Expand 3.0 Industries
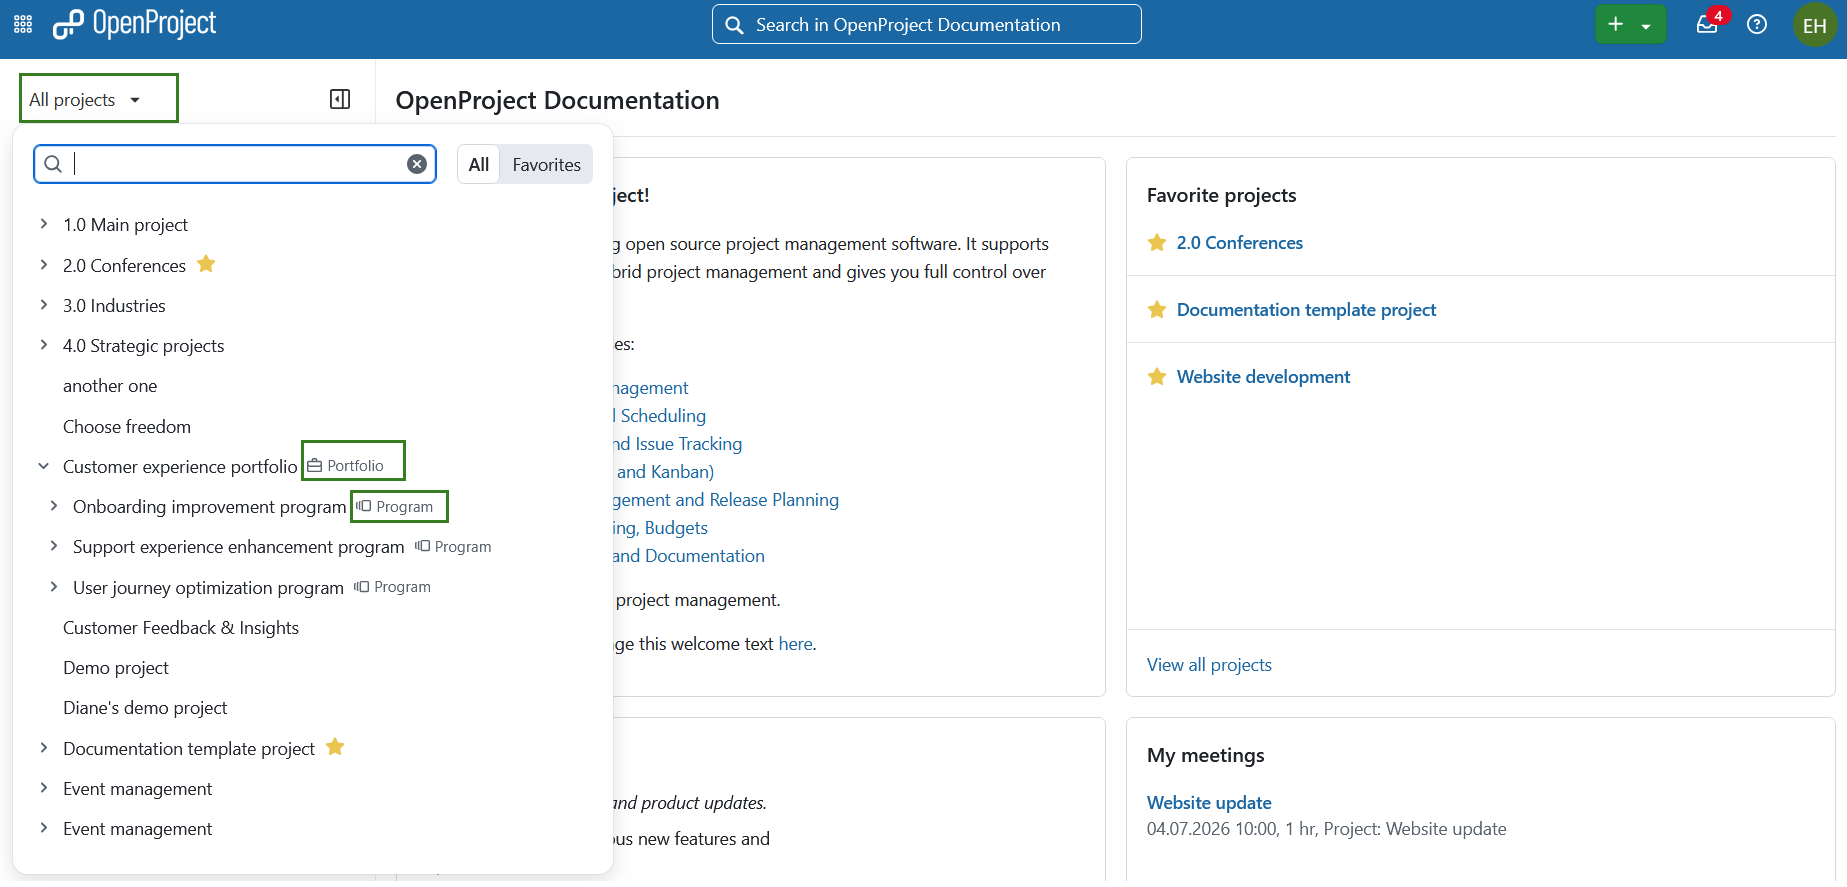 tap(43, 305)
